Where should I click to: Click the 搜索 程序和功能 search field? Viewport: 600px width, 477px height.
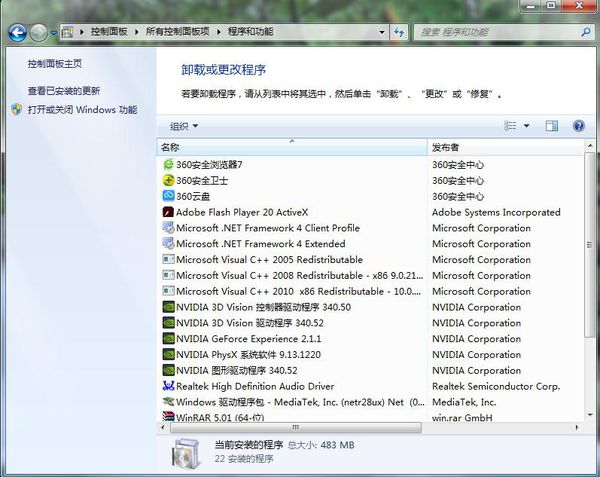(497, 33)
